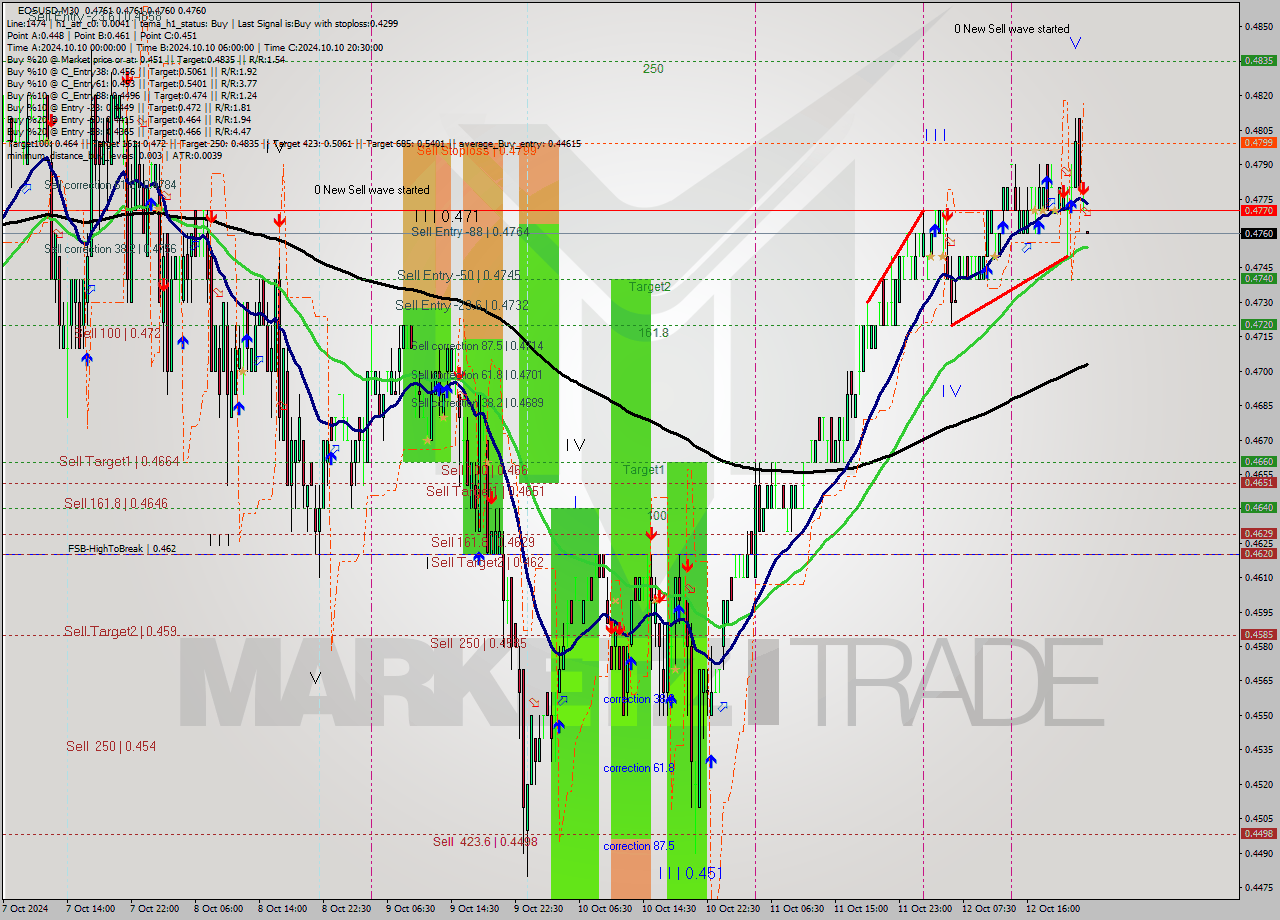
Task: Click the green '250' level label
Action: coord(653,69)
